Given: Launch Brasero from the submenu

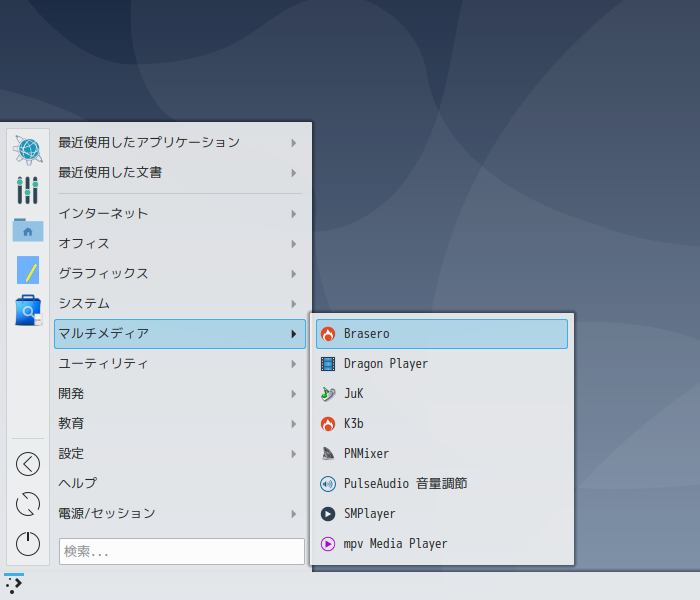Looking at the screenshot, I should click(442, 334).
